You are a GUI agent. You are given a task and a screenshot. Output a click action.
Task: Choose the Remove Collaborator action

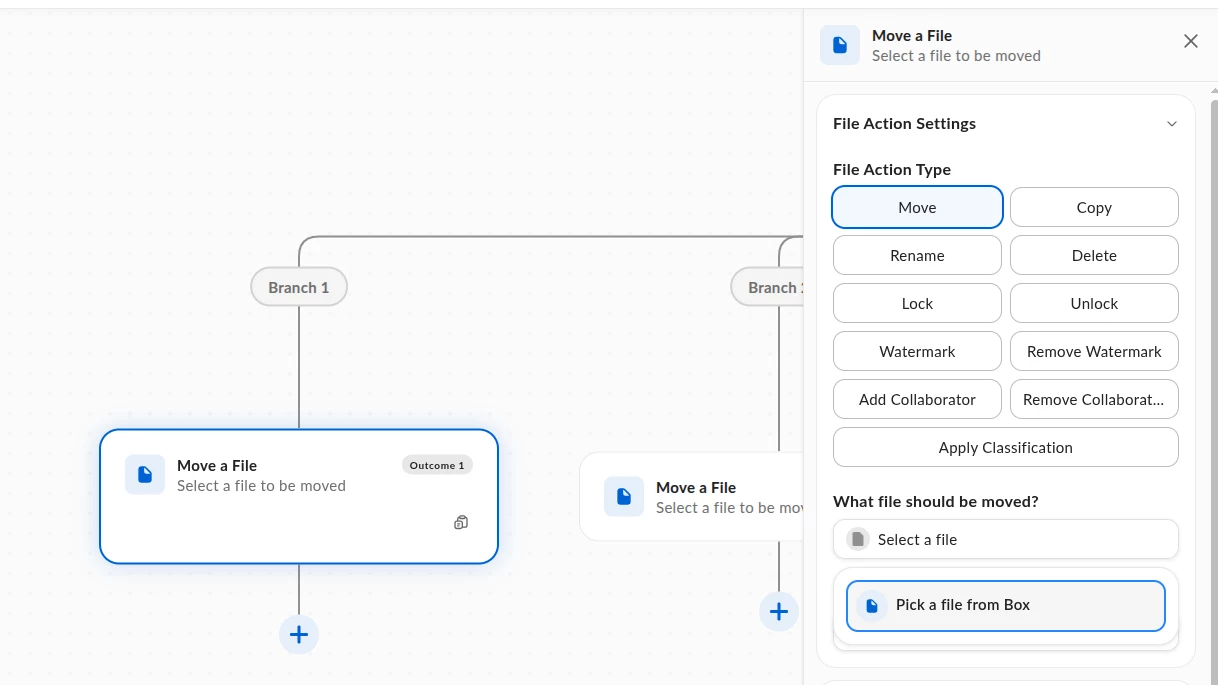click(x=1094, y=399)
